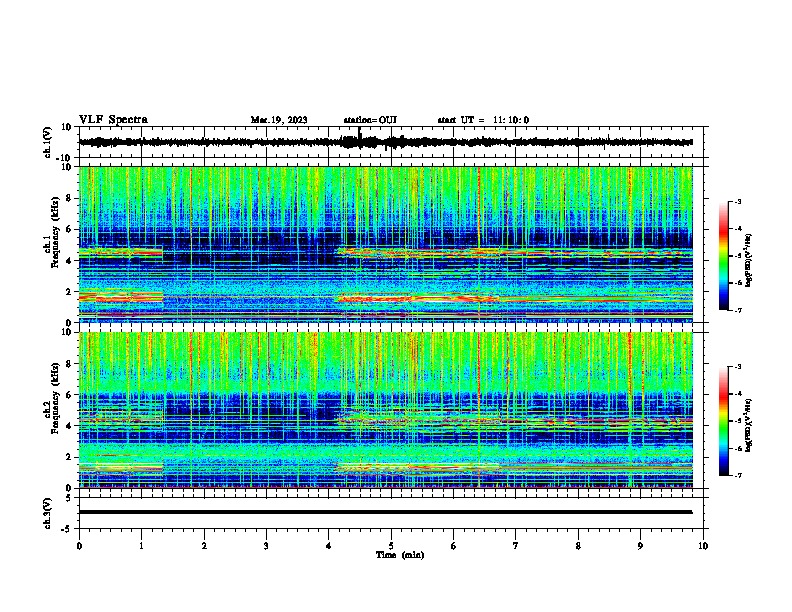The image size is (792, 612).
Task: Click time axis tick label "3"
Action: click(266, 546)
